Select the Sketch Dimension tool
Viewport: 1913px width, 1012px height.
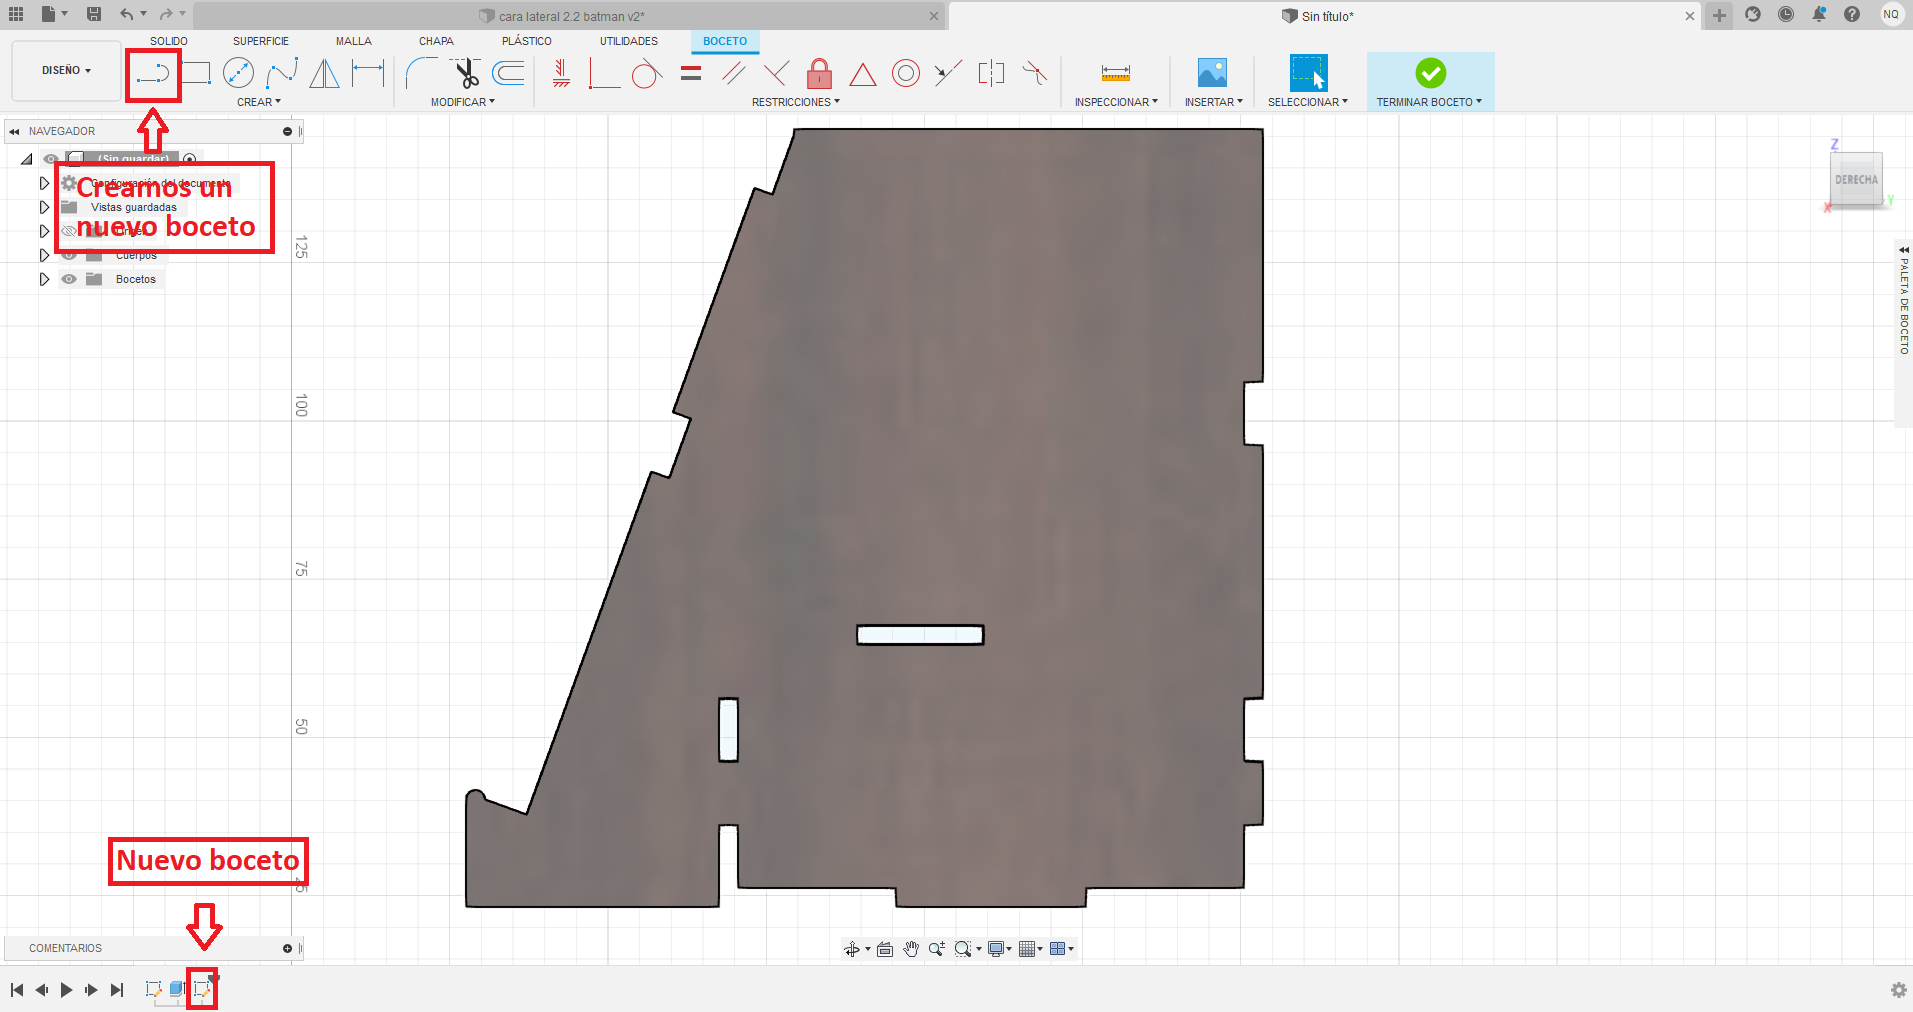click(x=368, y=73)
